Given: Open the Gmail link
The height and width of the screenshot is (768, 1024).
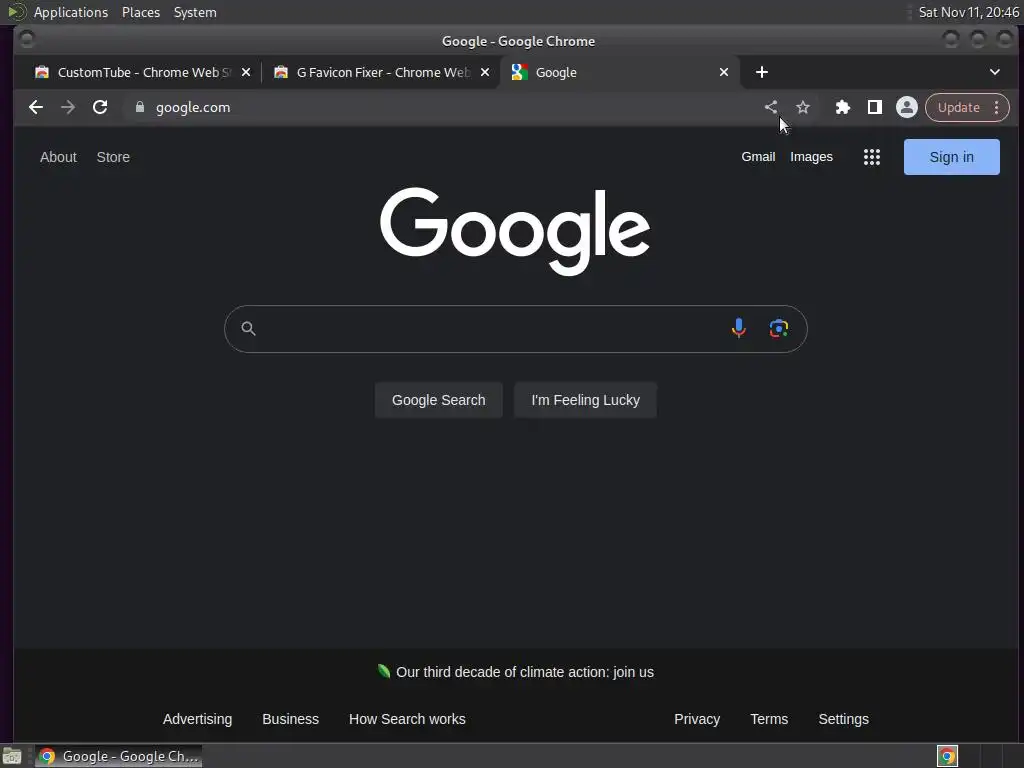Looking at the screenshot, I should [758, 157].
